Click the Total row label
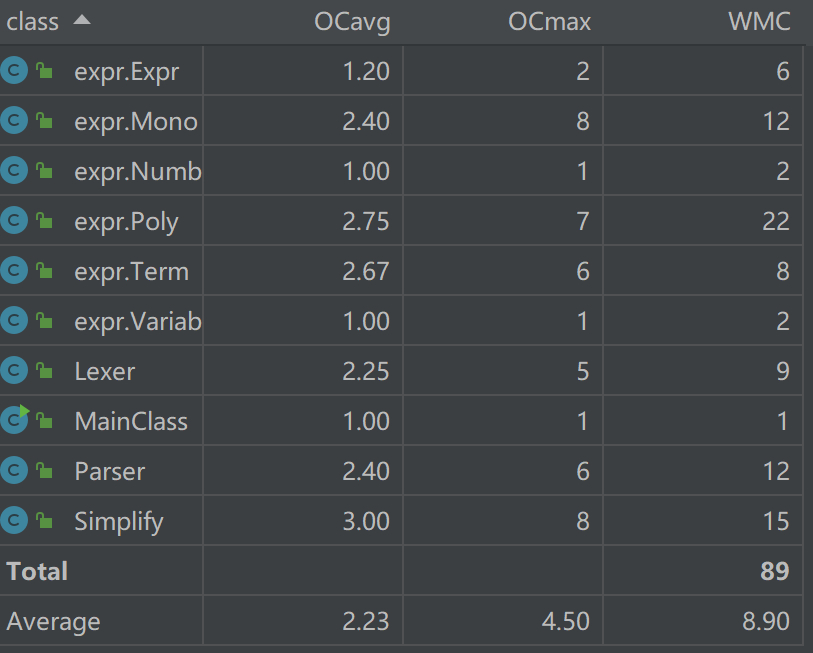The height and width of the screenshot is (653, 813). [x=37, y=571]
